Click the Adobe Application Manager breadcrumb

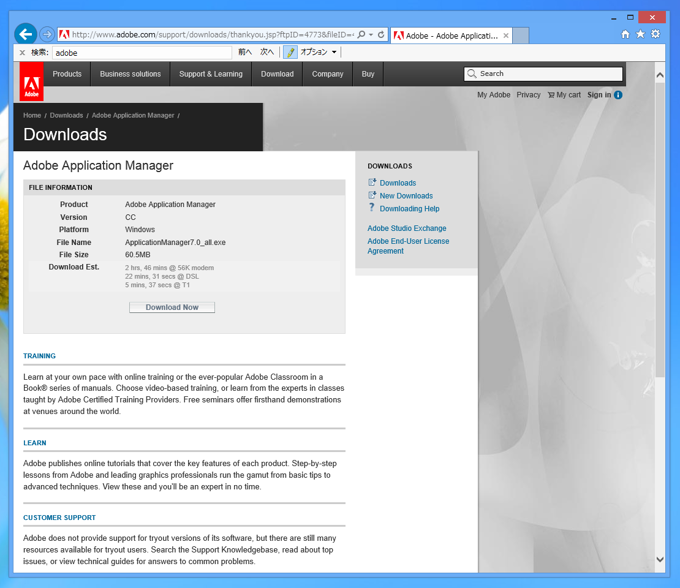point(133,115)
